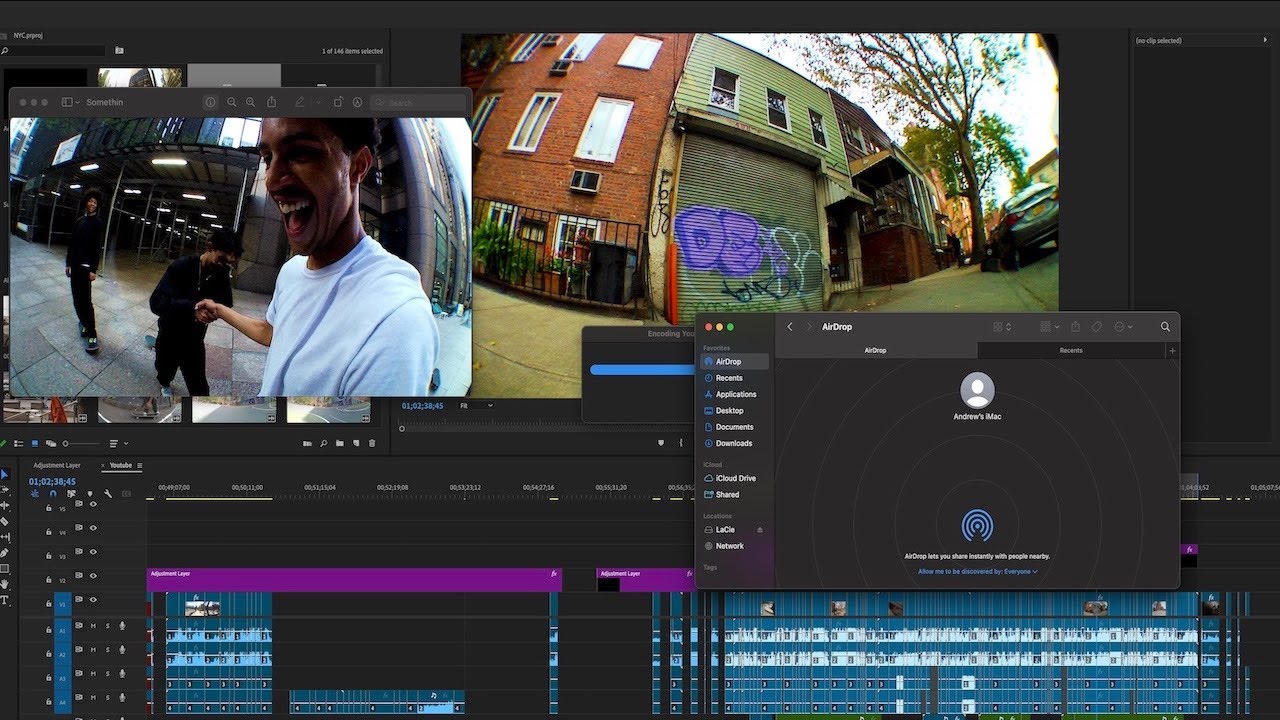
Task: Mute the A1 audio track
Action: click(93, 626)
